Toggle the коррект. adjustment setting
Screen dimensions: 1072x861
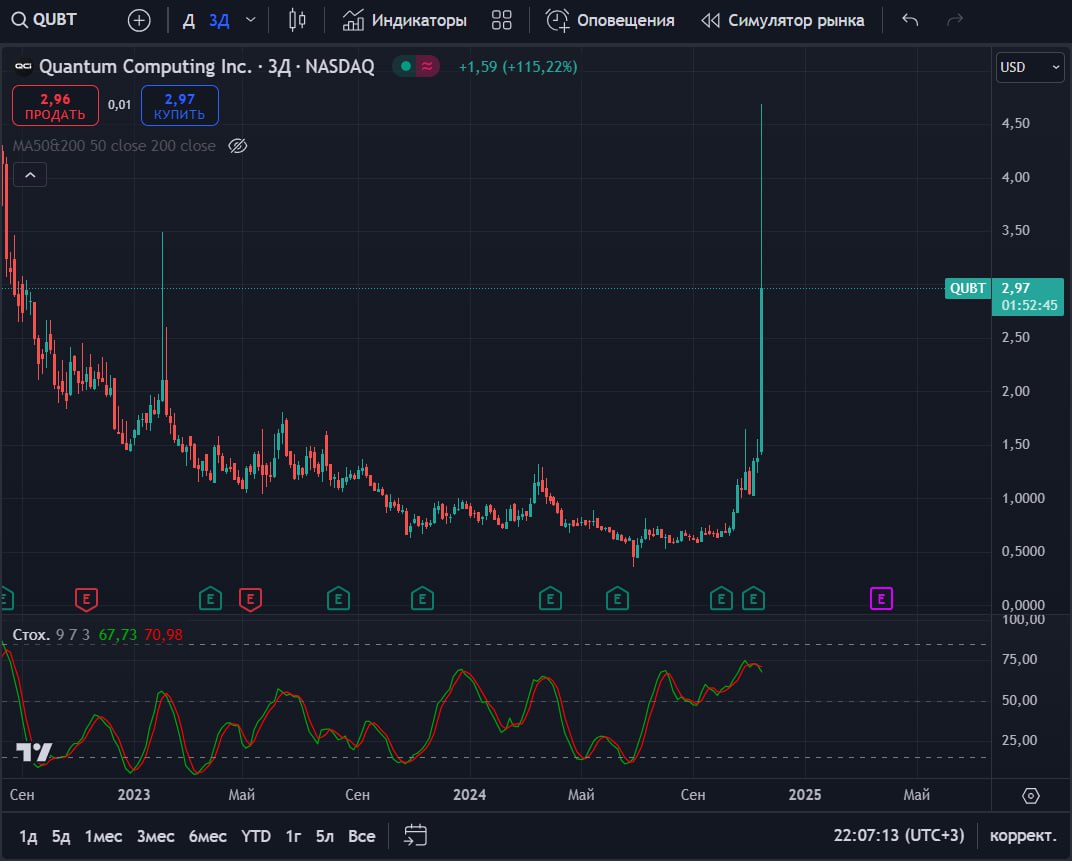pyautogui.click(x=1023, y=836)
